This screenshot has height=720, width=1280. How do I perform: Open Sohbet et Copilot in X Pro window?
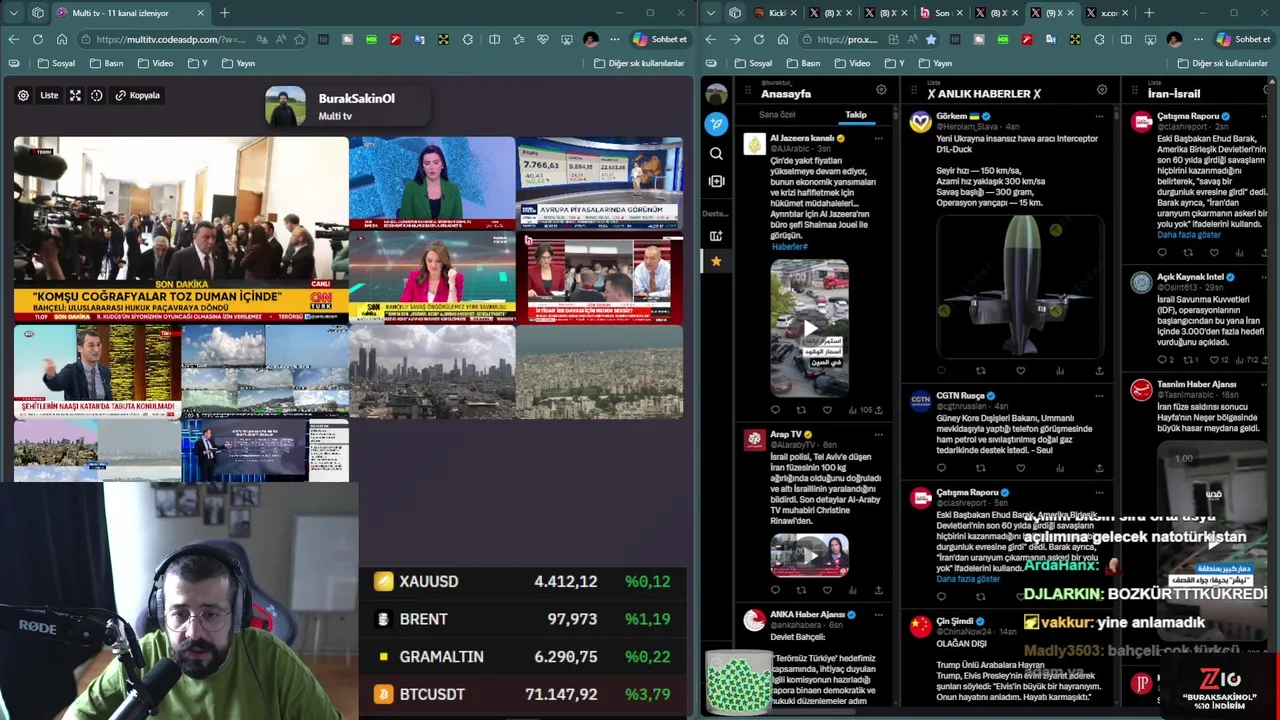click(x=1244, y=39)
